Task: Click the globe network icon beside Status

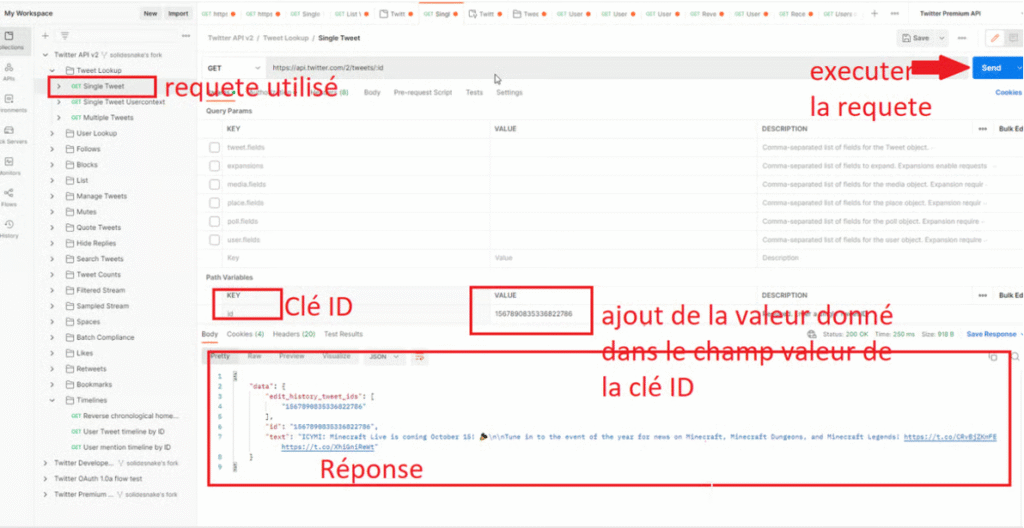Action: click(811, 334)
